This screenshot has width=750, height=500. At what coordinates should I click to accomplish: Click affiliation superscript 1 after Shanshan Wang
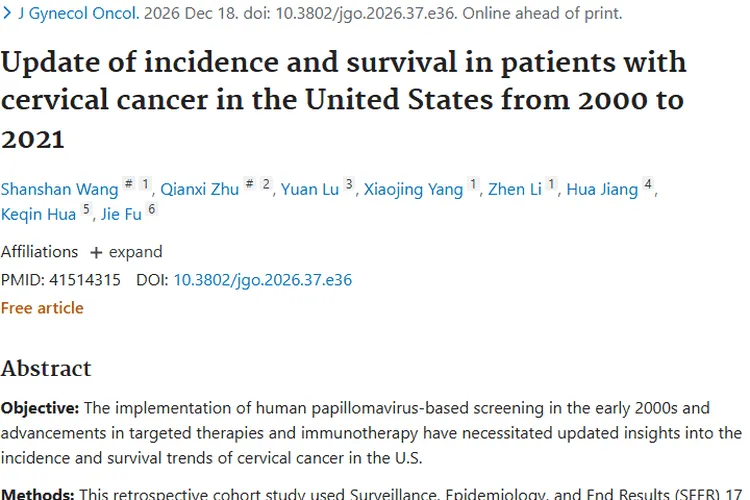tap(145, 185)
